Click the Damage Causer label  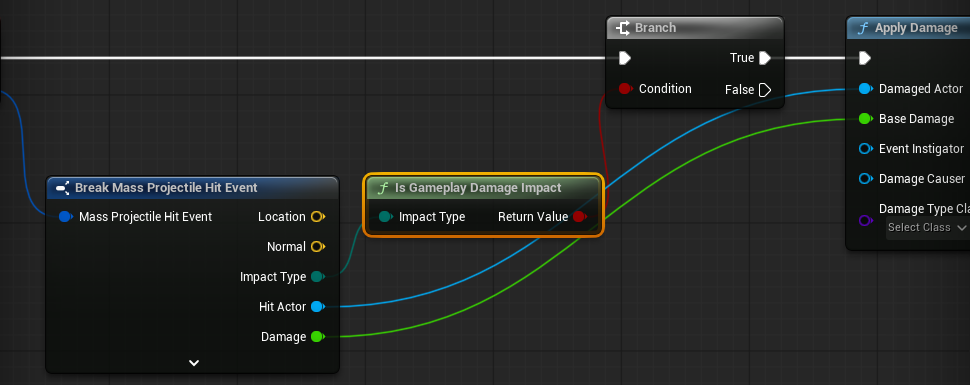(x=922, y=179)
